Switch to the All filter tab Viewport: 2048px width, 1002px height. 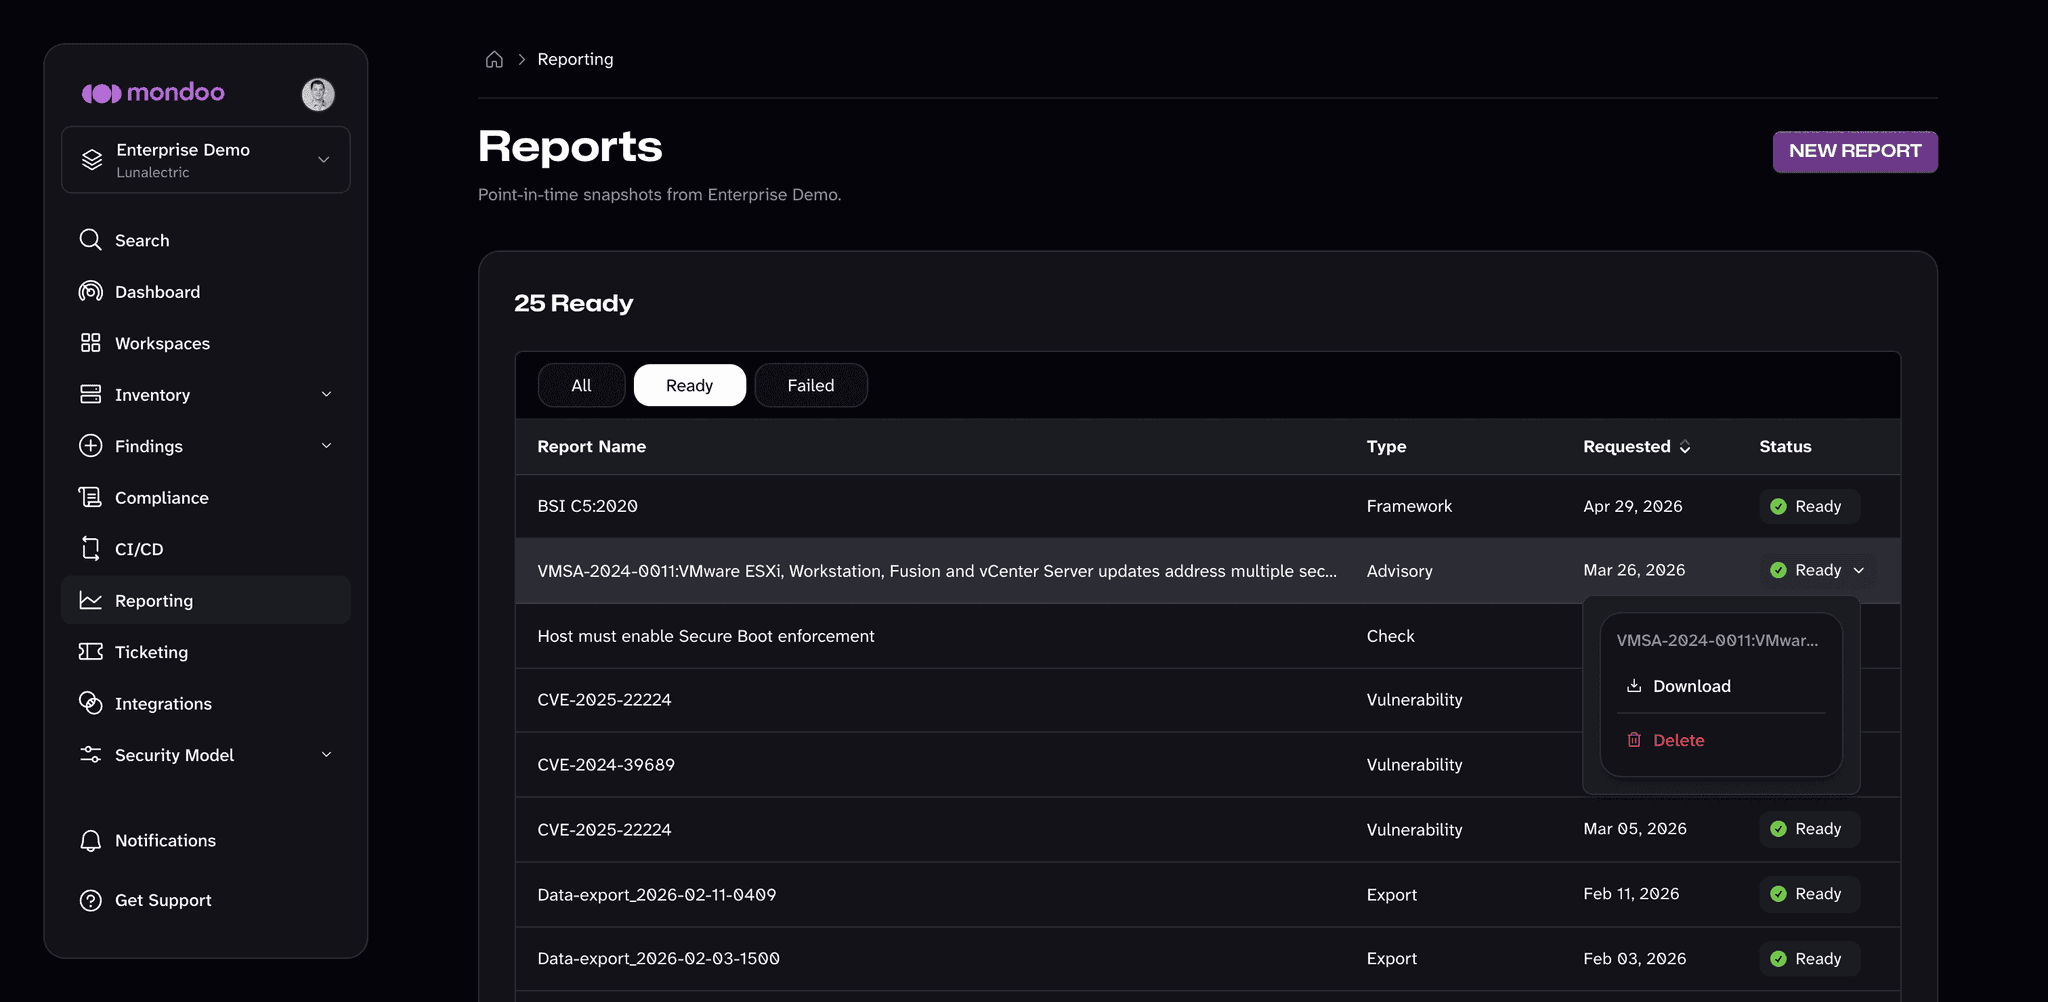click(x=581, y=385)
